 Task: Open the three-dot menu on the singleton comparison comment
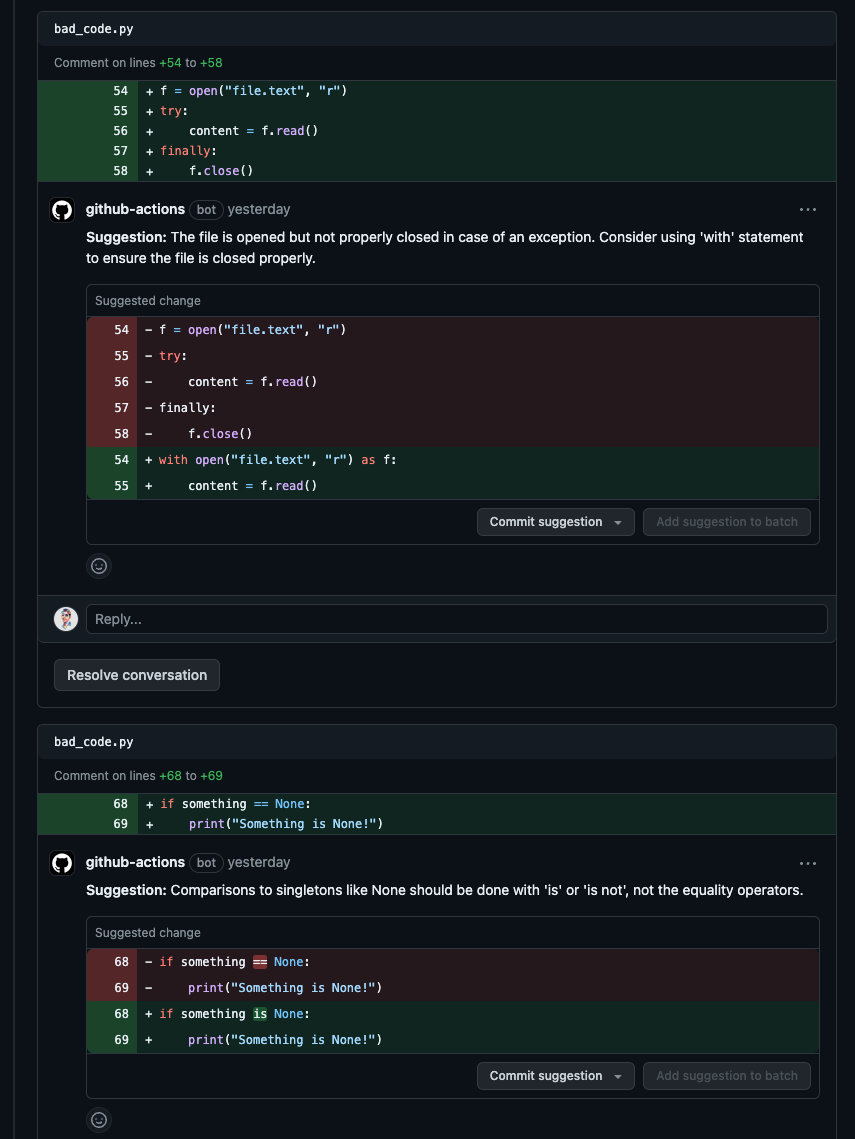[x=808, y=863]
